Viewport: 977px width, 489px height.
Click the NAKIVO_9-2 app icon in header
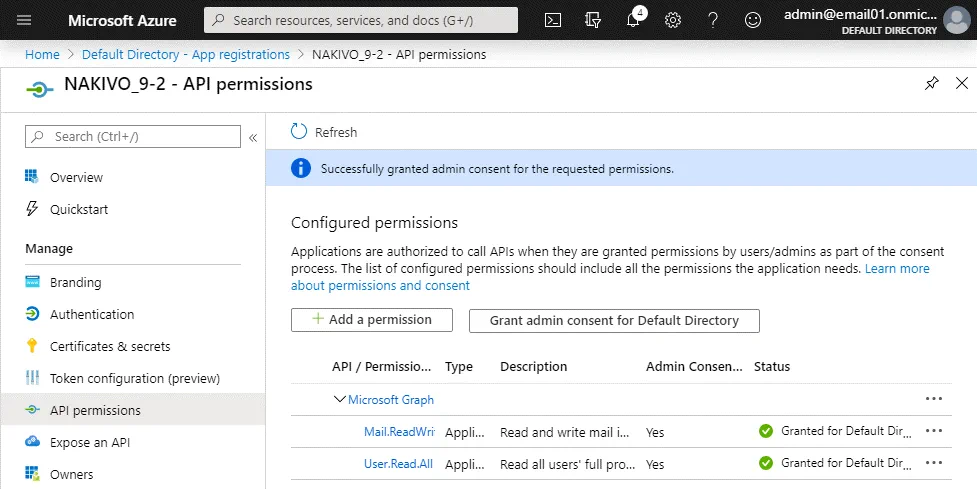[40, 90]
